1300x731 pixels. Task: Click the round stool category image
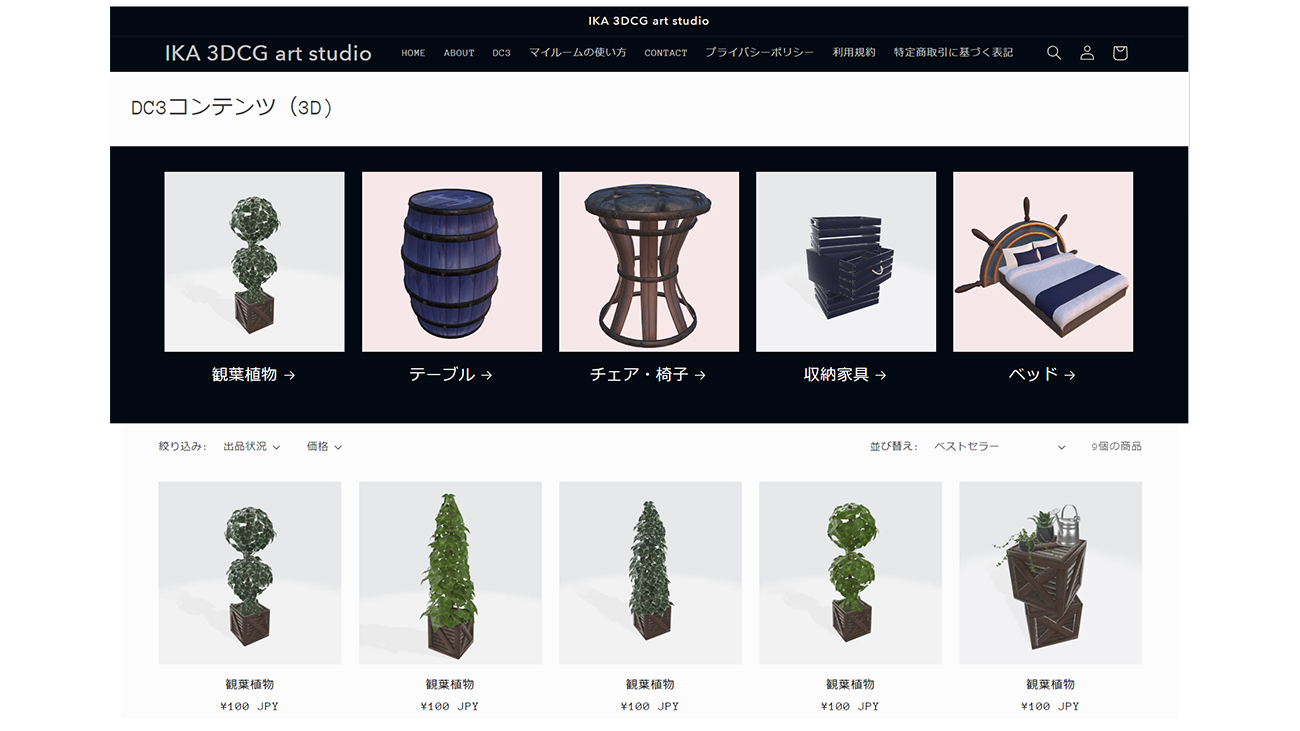[649, 262]
